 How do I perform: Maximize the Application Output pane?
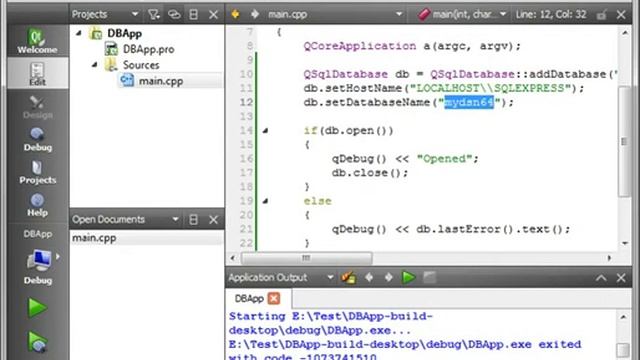pyautogui.click(x=601, y=278)
